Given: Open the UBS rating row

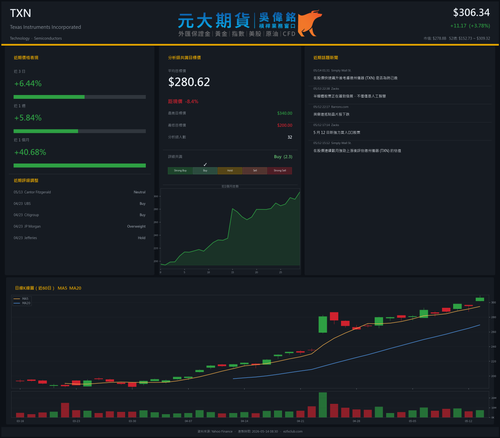Looking at the screenshot, I should coord(80,204).
